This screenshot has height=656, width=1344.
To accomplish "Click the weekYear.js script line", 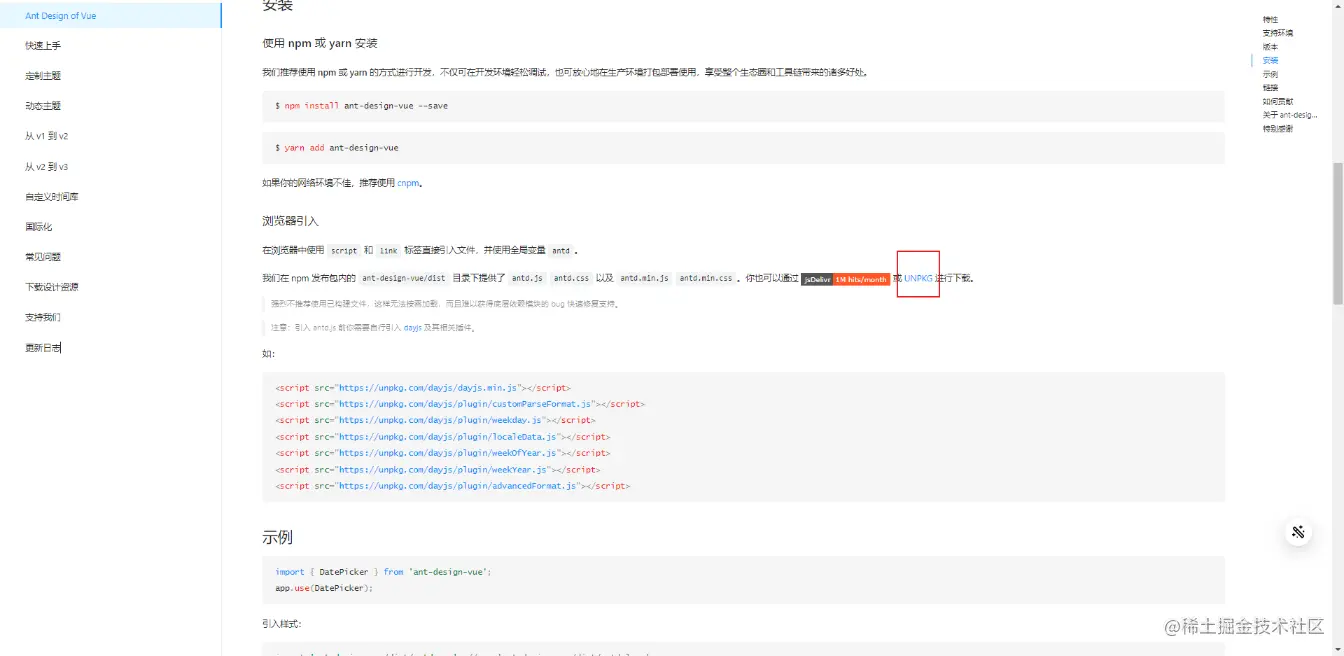I will point(437,470).
